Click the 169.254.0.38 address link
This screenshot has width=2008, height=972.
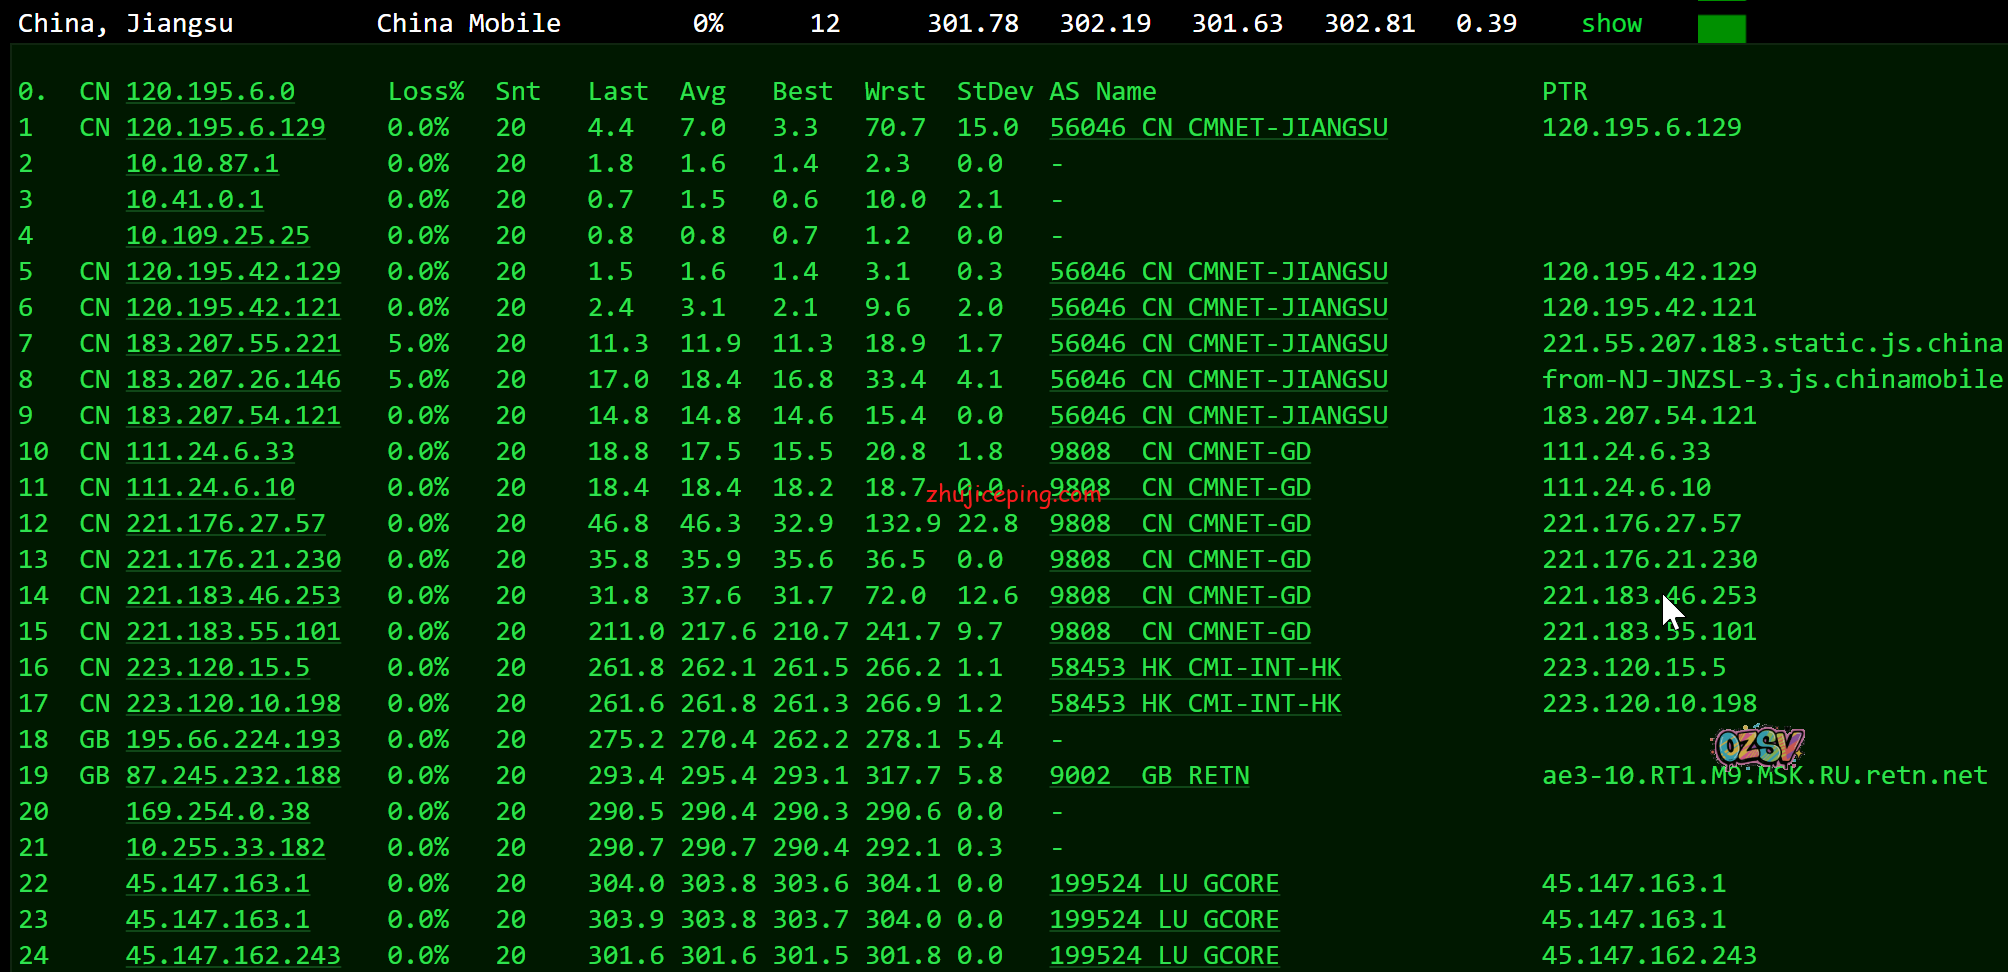[217, 812]
